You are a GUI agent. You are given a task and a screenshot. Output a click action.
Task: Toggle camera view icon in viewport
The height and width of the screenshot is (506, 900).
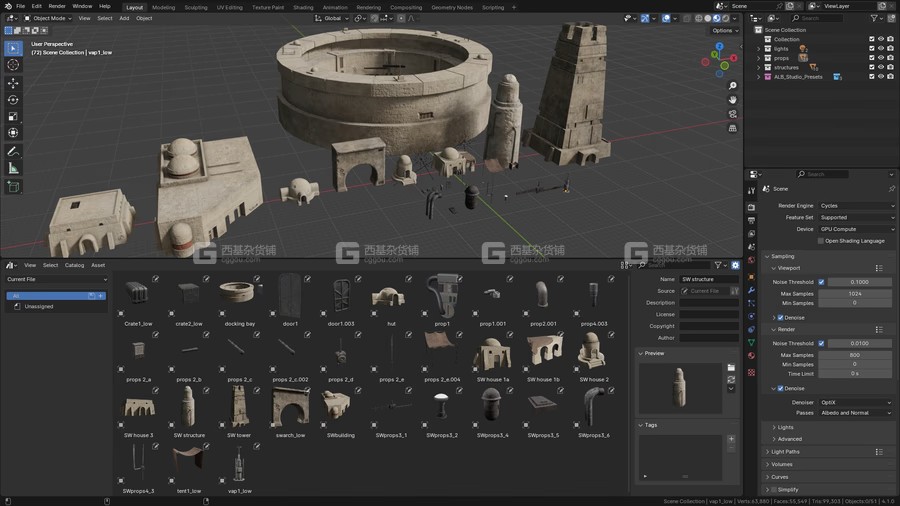click(x=733, y=114)
